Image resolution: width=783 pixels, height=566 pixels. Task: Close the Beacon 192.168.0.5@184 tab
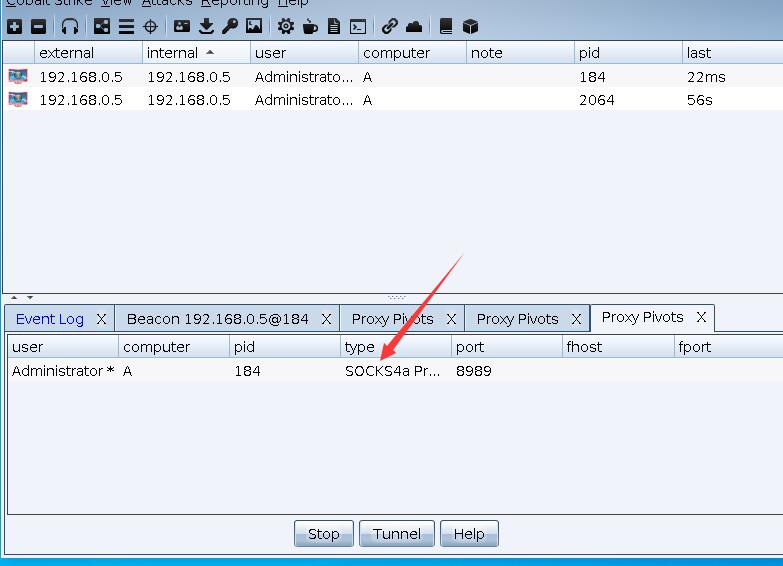(x=326, y=319)
